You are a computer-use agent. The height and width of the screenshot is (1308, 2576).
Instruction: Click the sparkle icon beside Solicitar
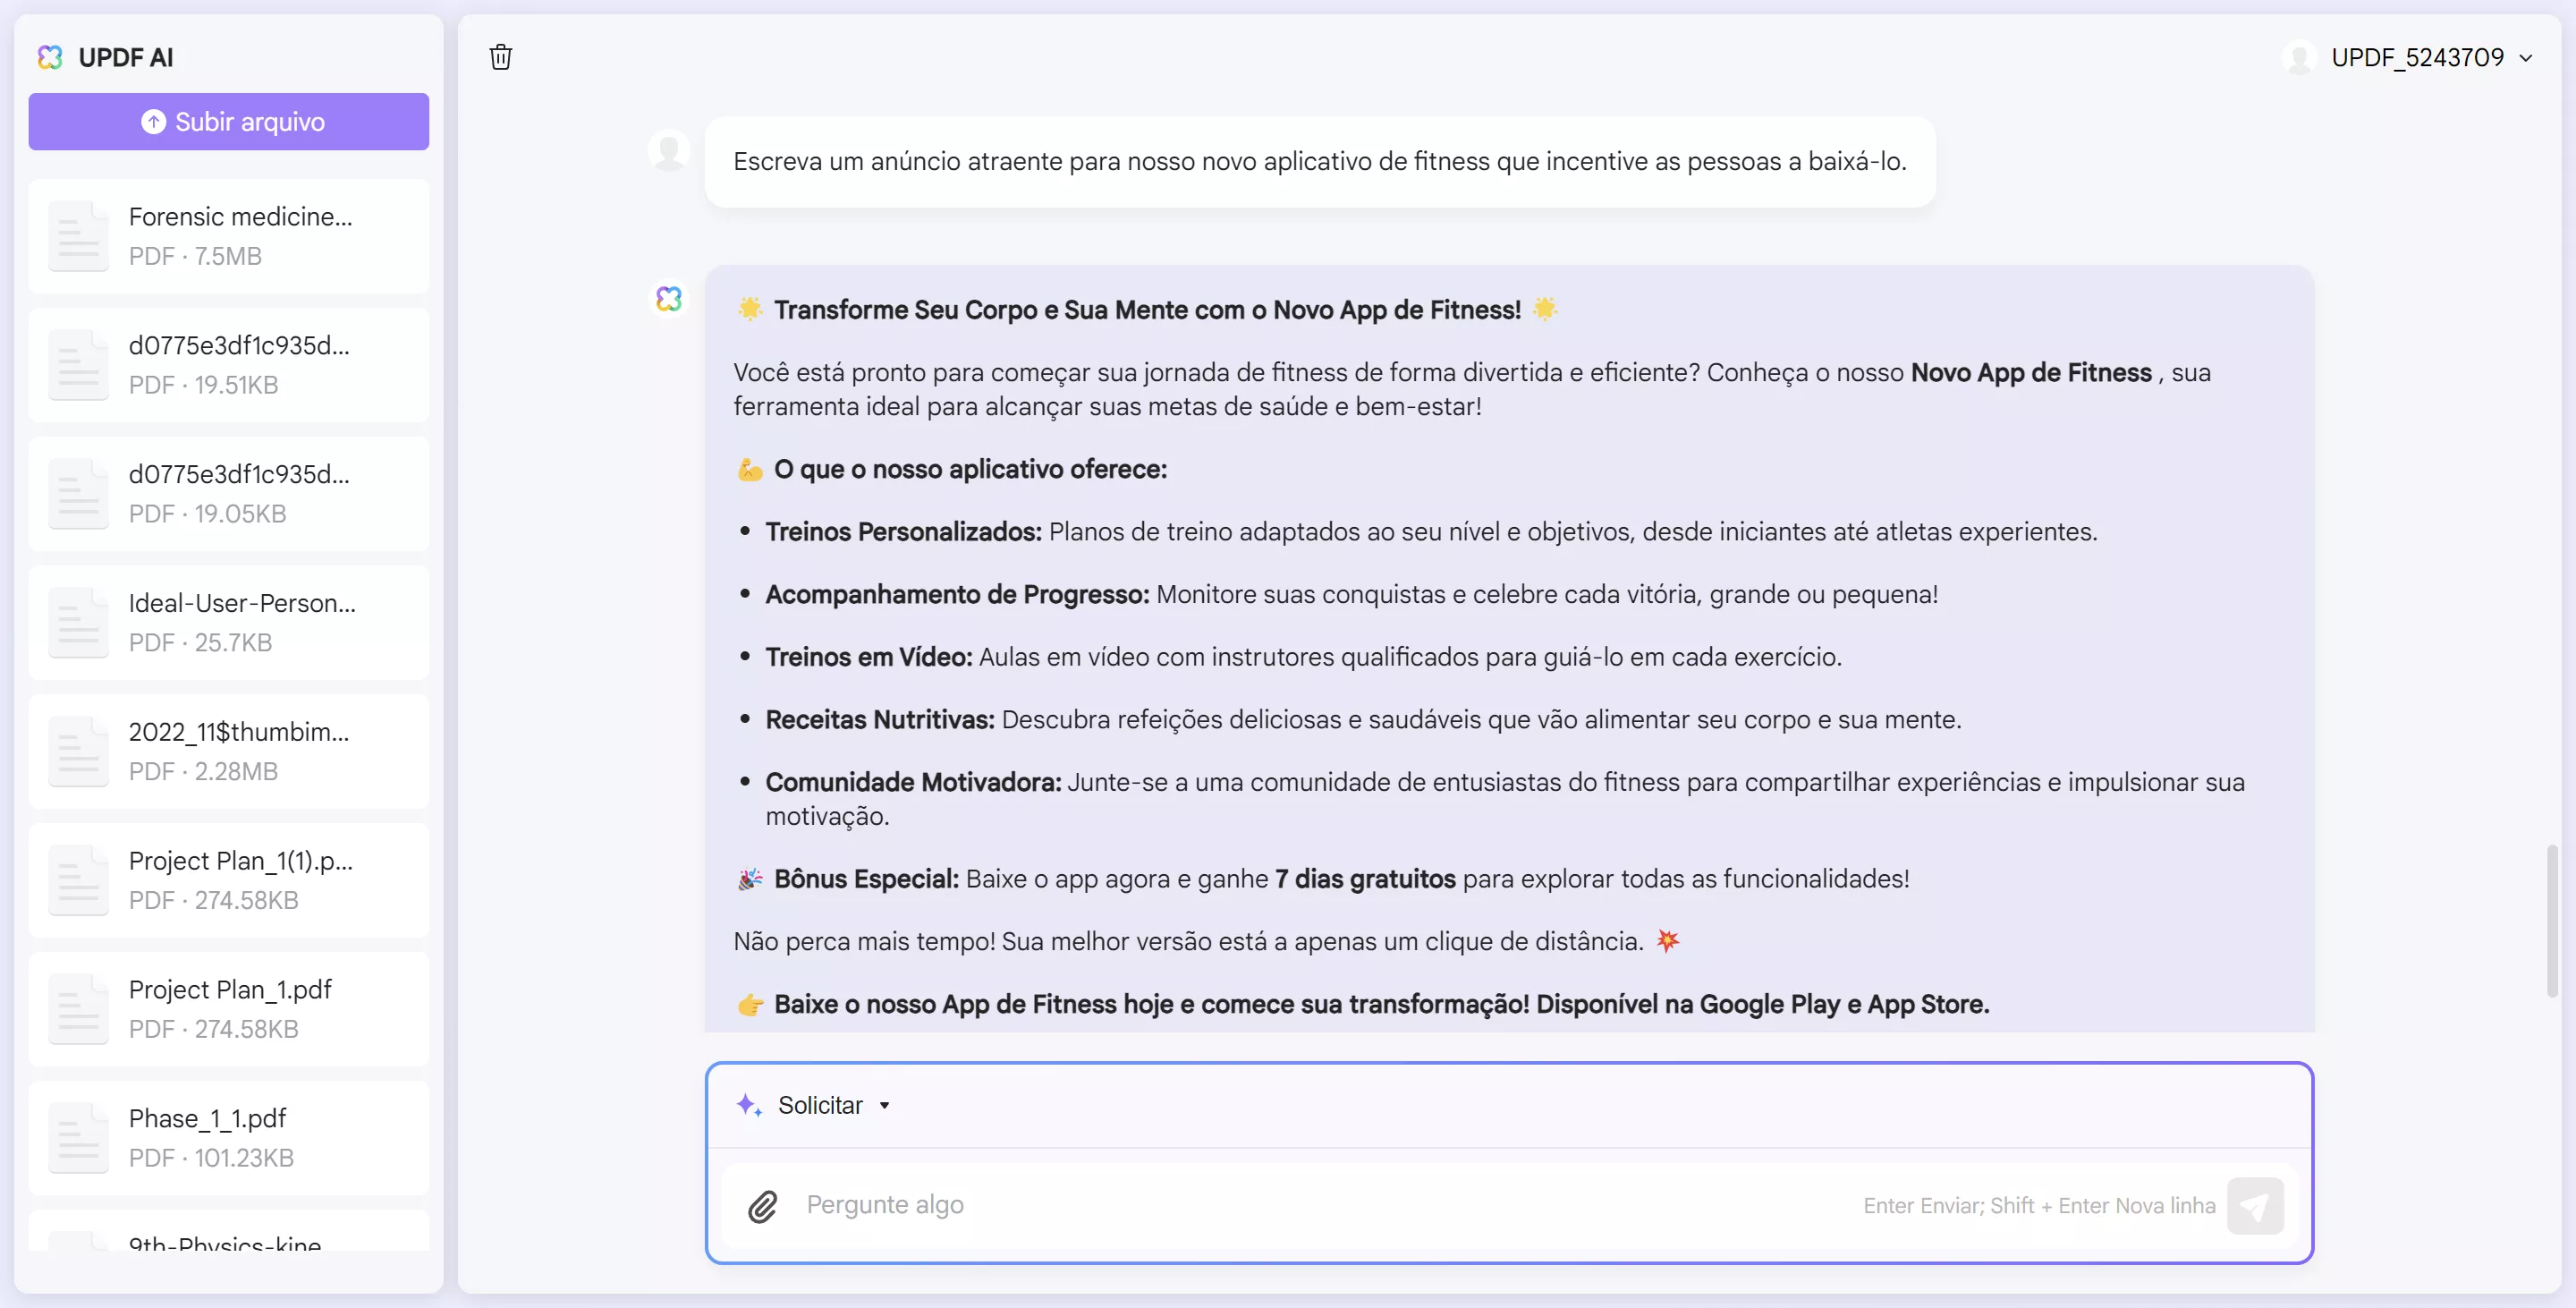[x=749, y=1105]
